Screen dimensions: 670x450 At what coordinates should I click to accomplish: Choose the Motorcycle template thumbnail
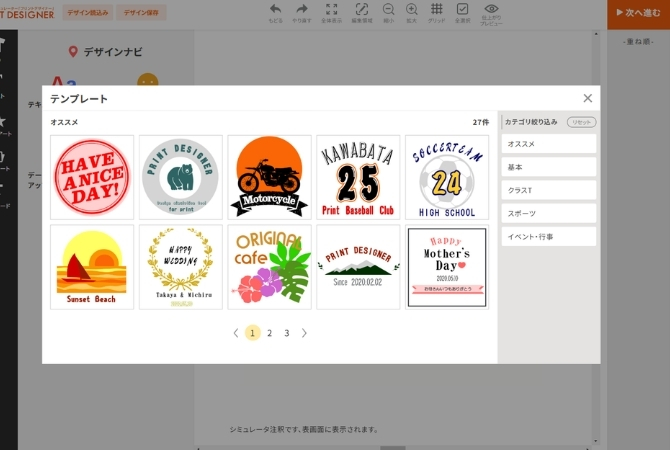click(x=269, y=176)
